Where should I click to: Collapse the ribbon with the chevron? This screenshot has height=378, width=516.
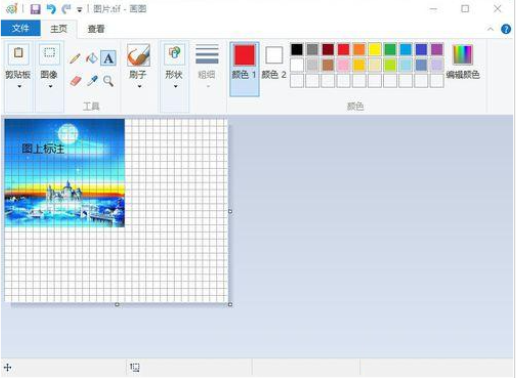click(490, 29)
